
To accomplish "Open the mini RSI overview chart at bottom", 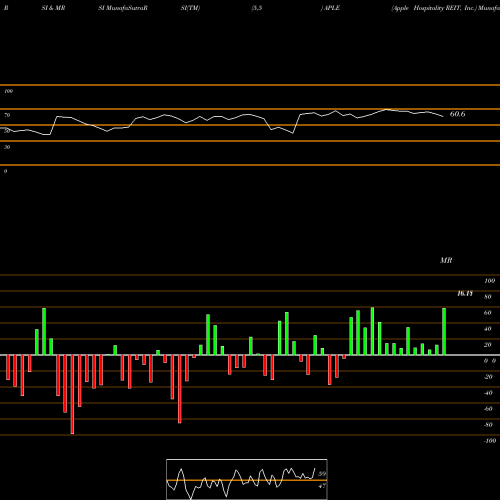I will [x=247, y=479].
